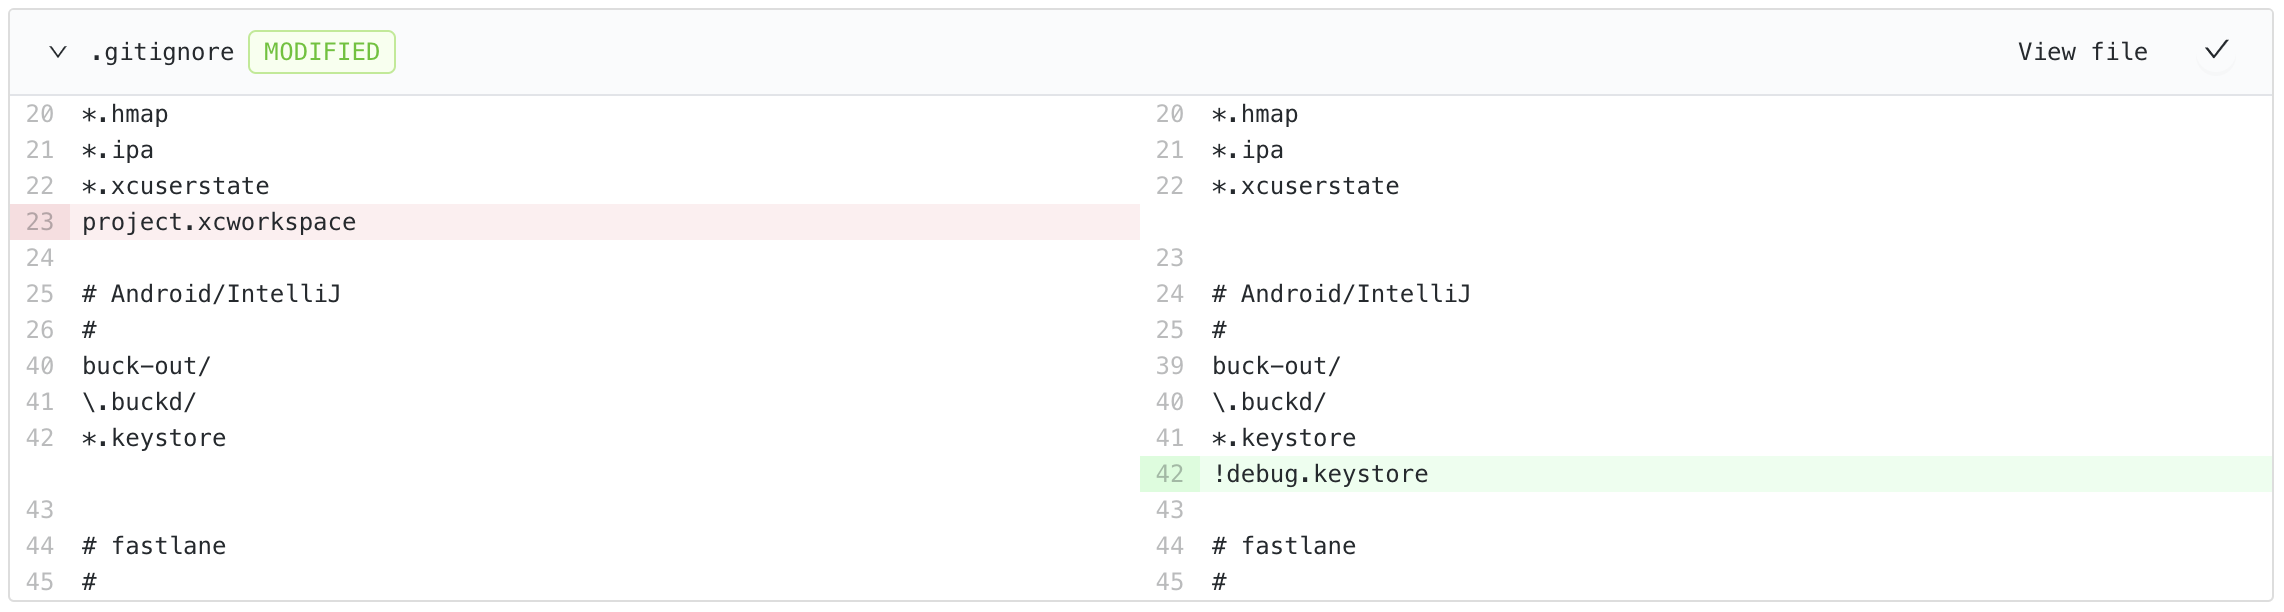Collapse the .gitignore diff section

click(x=57, y=51)
